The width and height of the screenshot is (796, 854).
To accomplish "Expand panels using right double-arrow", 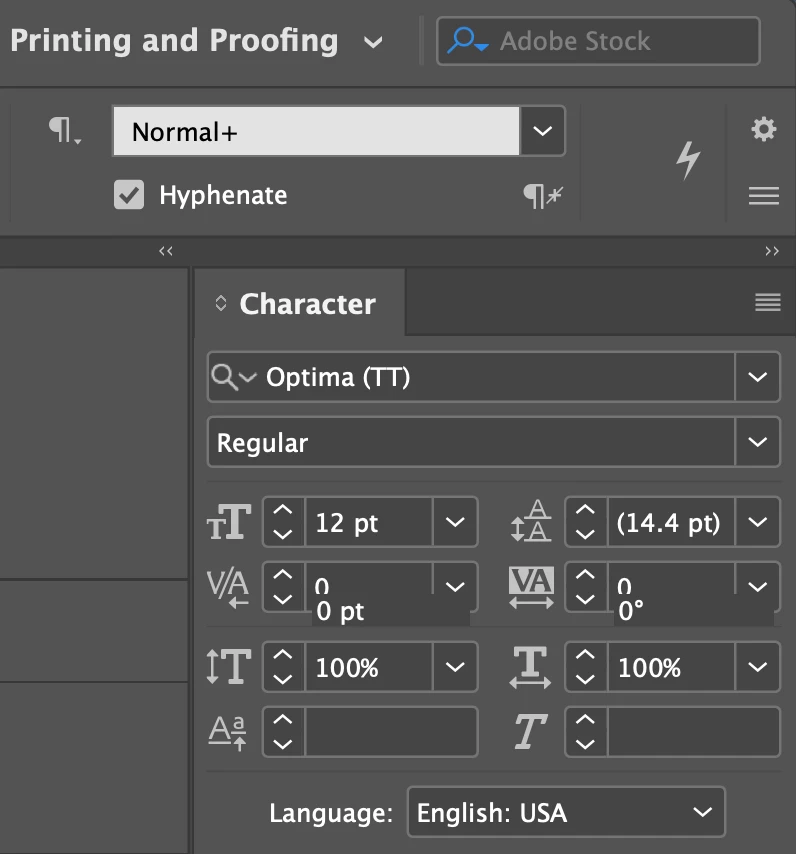I will point(771,251).
